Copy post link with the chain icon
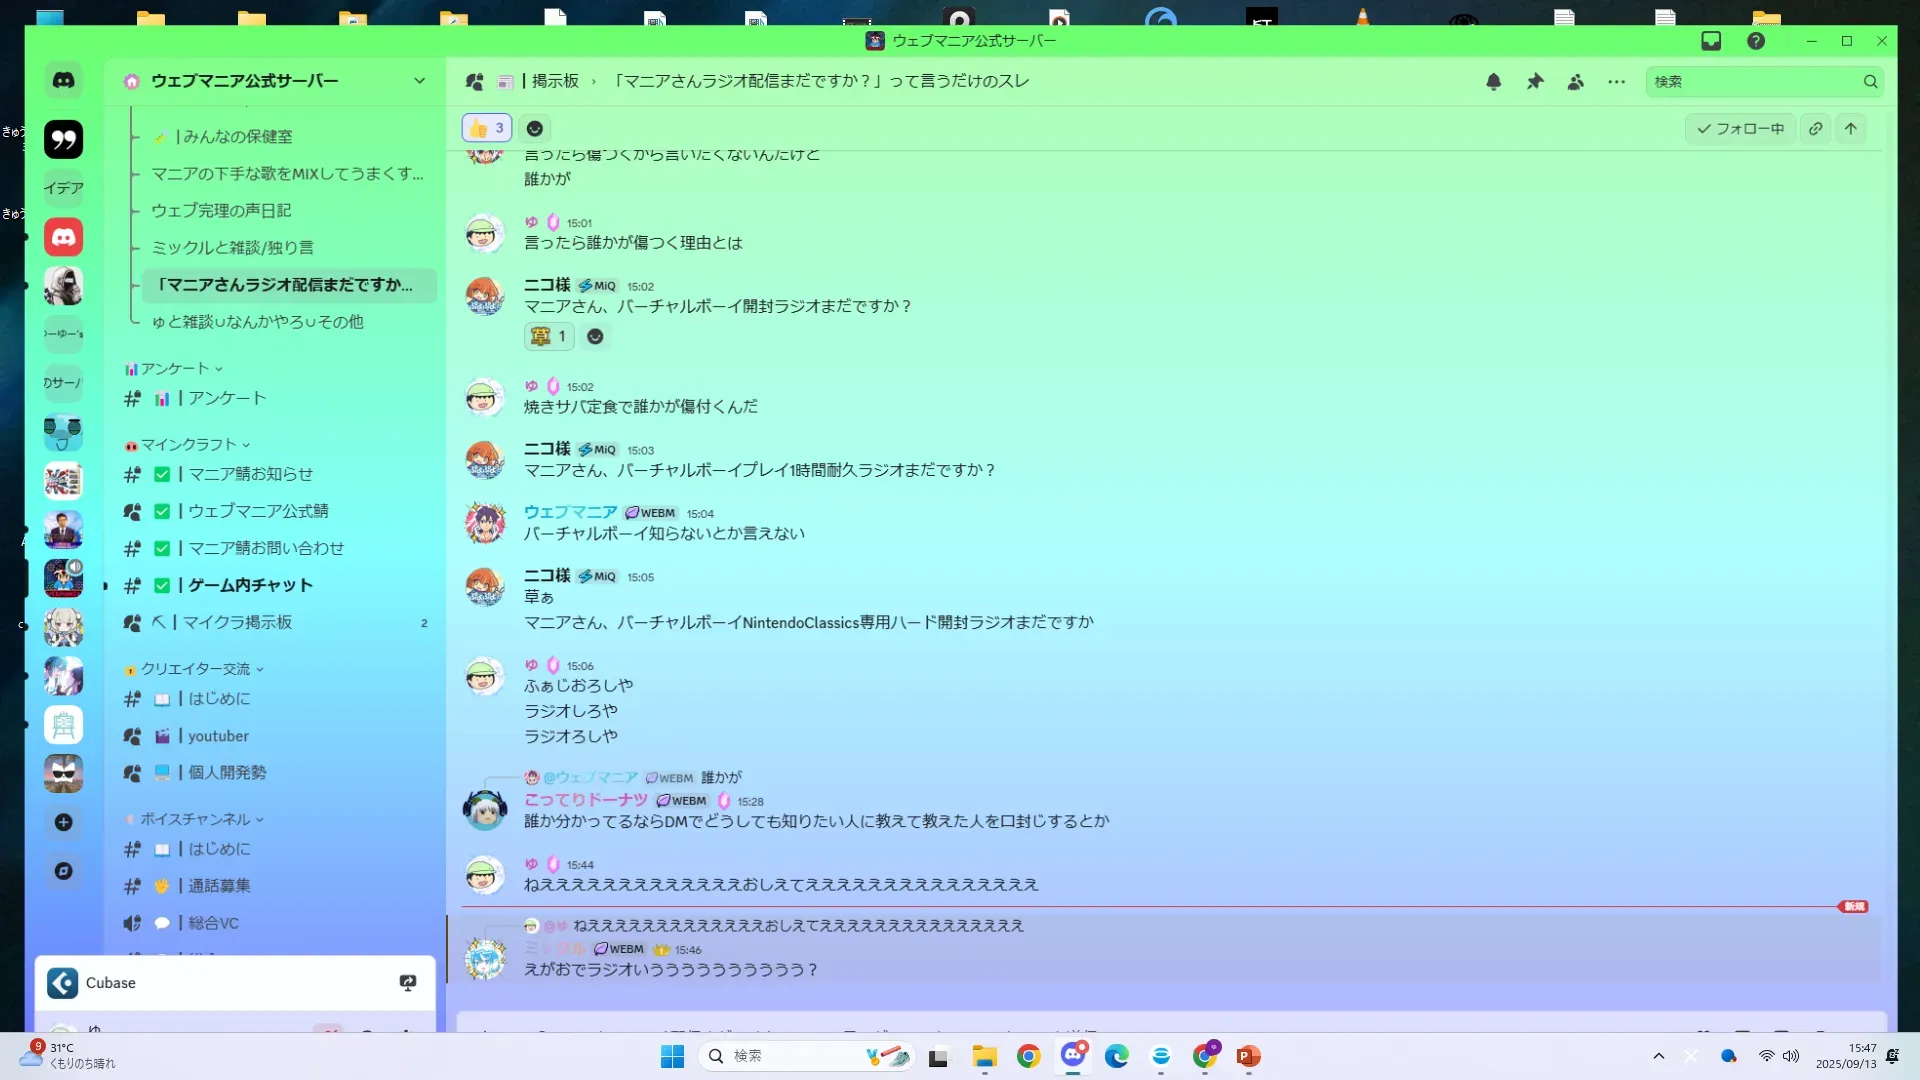Screen dimensions: 1920x1080 point(1816,129)
